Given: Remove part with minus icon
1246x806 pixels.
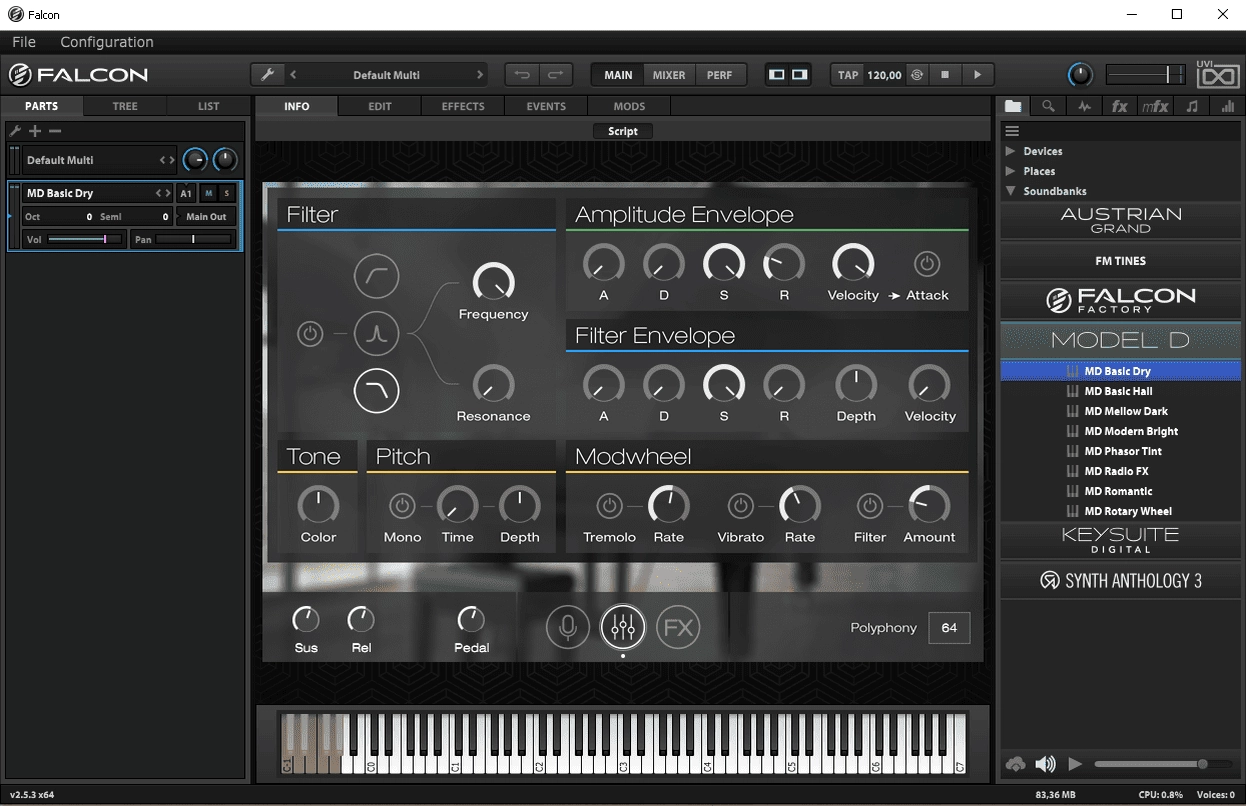Looking at the screenshot, I should tap(55, 131).
